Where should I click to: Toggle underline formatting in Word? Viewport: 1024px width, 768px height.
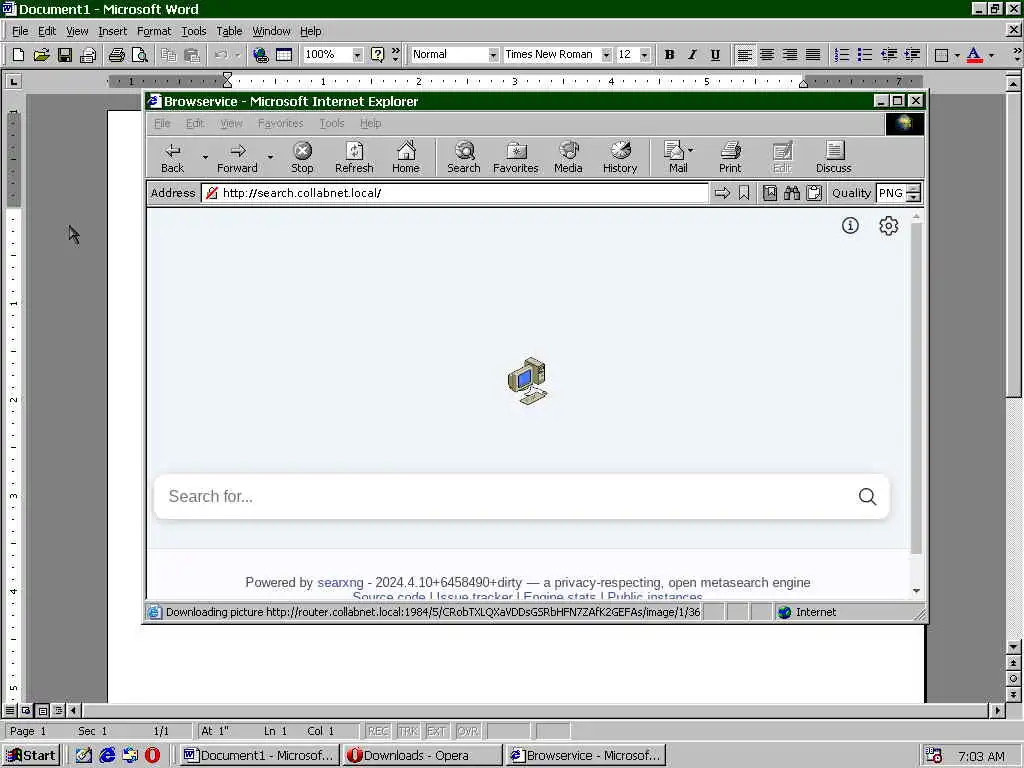point(715,55)
